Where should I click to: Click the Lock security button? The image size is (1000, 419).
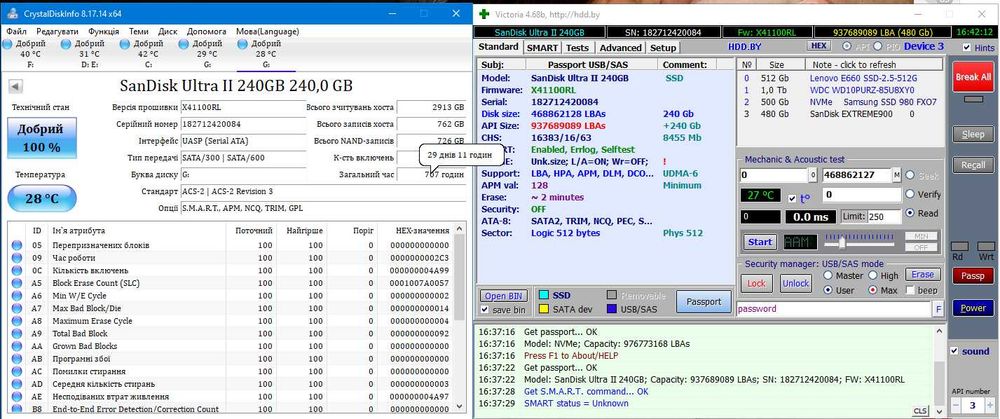pos(756,283)
